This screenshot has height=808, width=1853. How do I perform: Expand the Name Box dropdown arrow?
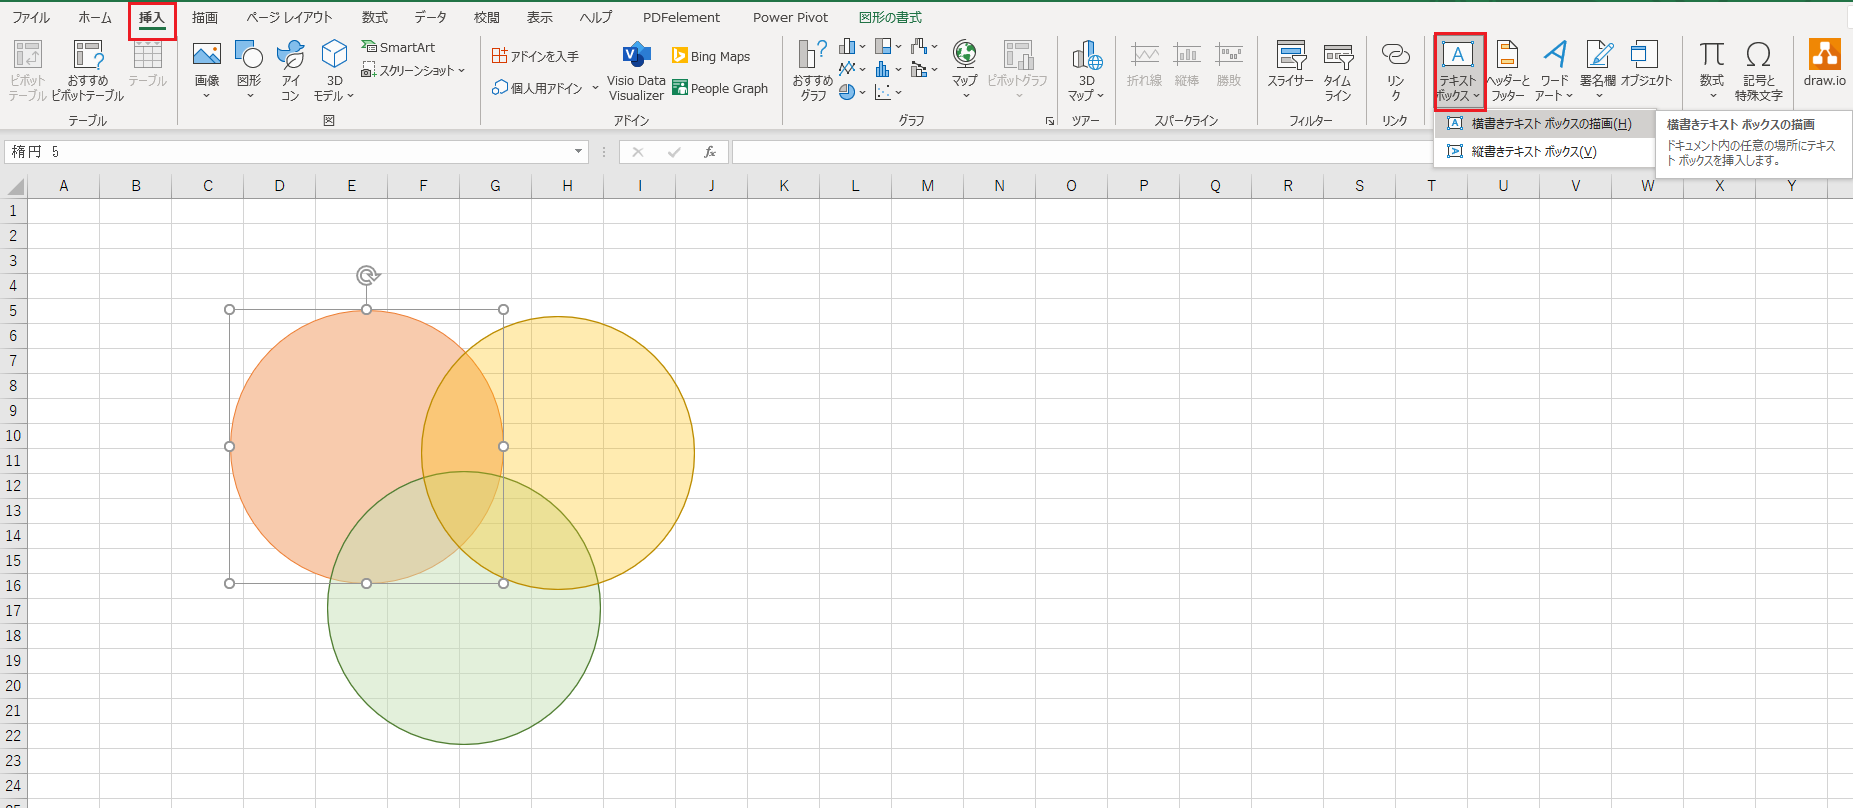click(578, 152)
